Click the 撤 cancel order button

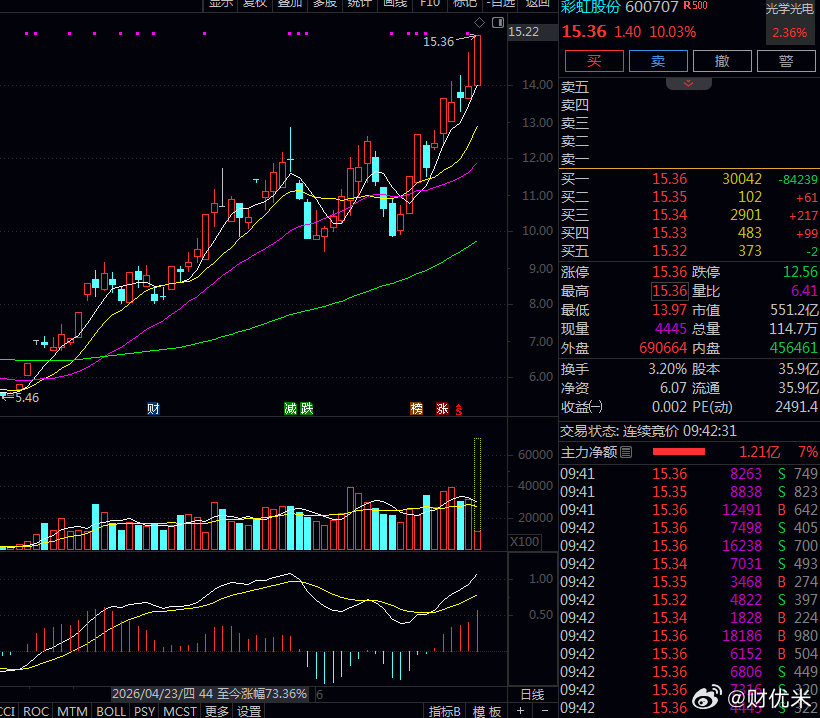pyautogui.click(x=722, y=61)
